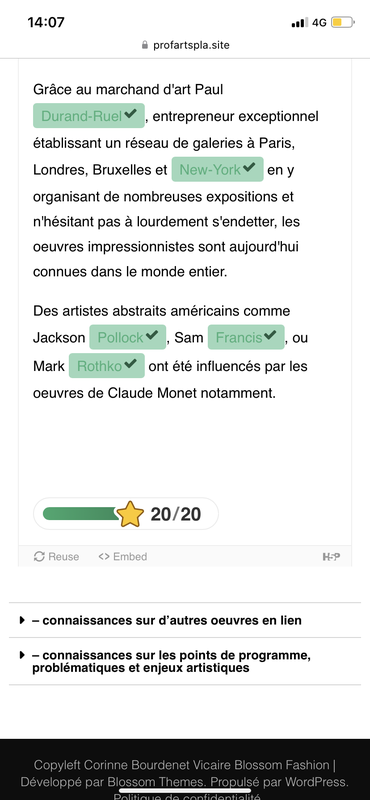Click the gold star score icon

tap(131, 514)
